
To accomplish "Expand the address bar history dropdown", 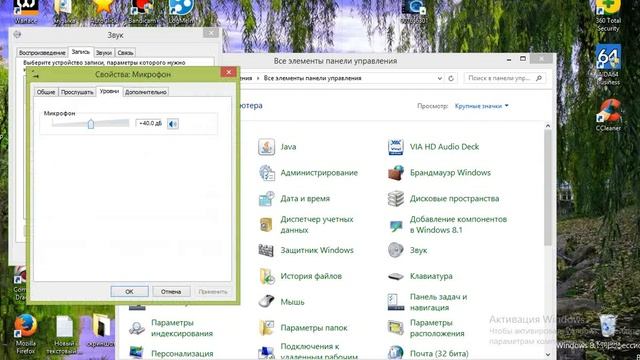I will click(x=439, y=78).
